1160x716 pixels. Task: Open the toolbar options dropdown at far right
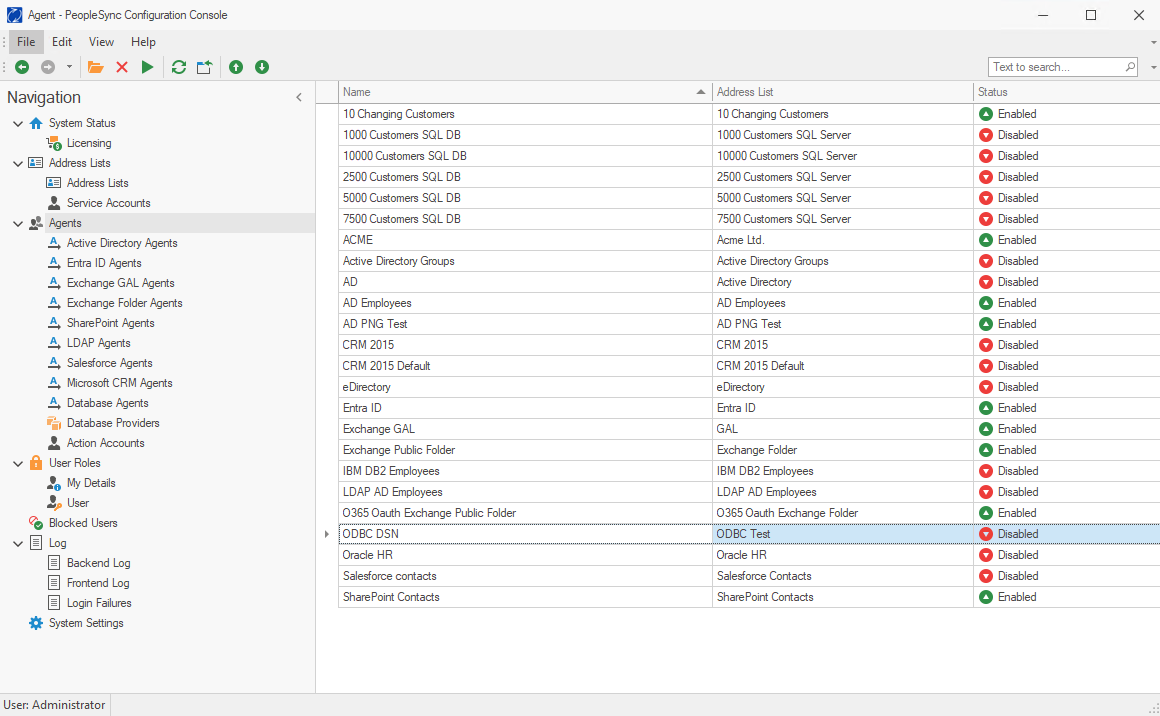pos(1153,67)
